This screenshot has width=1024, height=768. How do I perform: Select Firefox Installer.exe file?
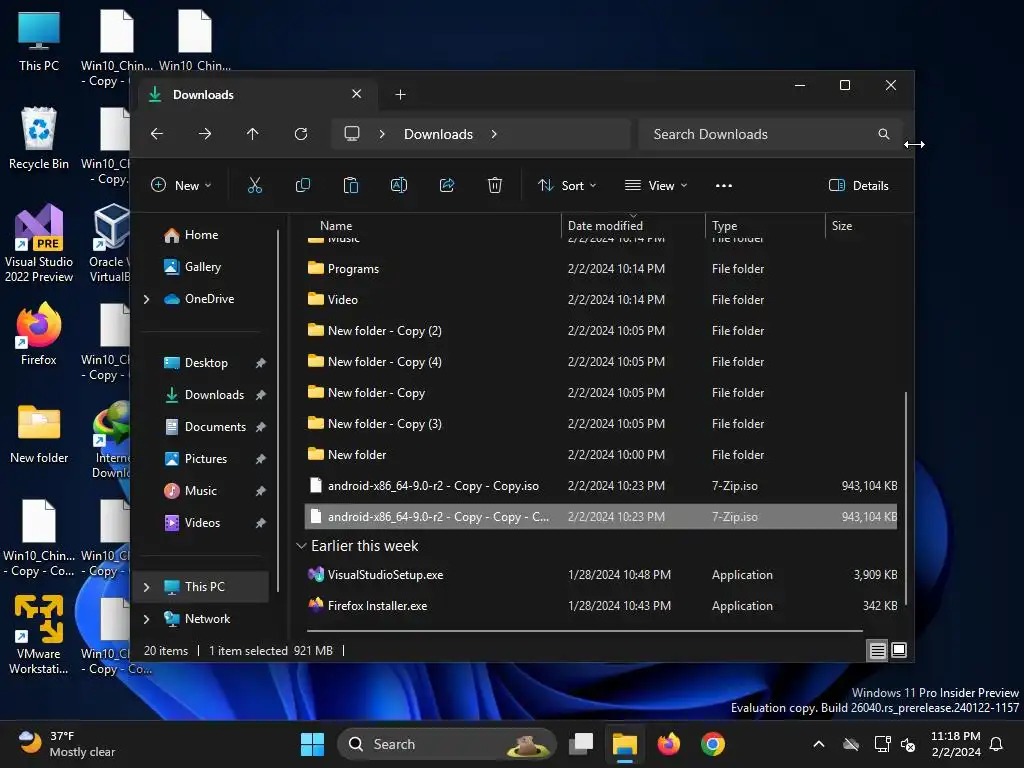(601, 606)
